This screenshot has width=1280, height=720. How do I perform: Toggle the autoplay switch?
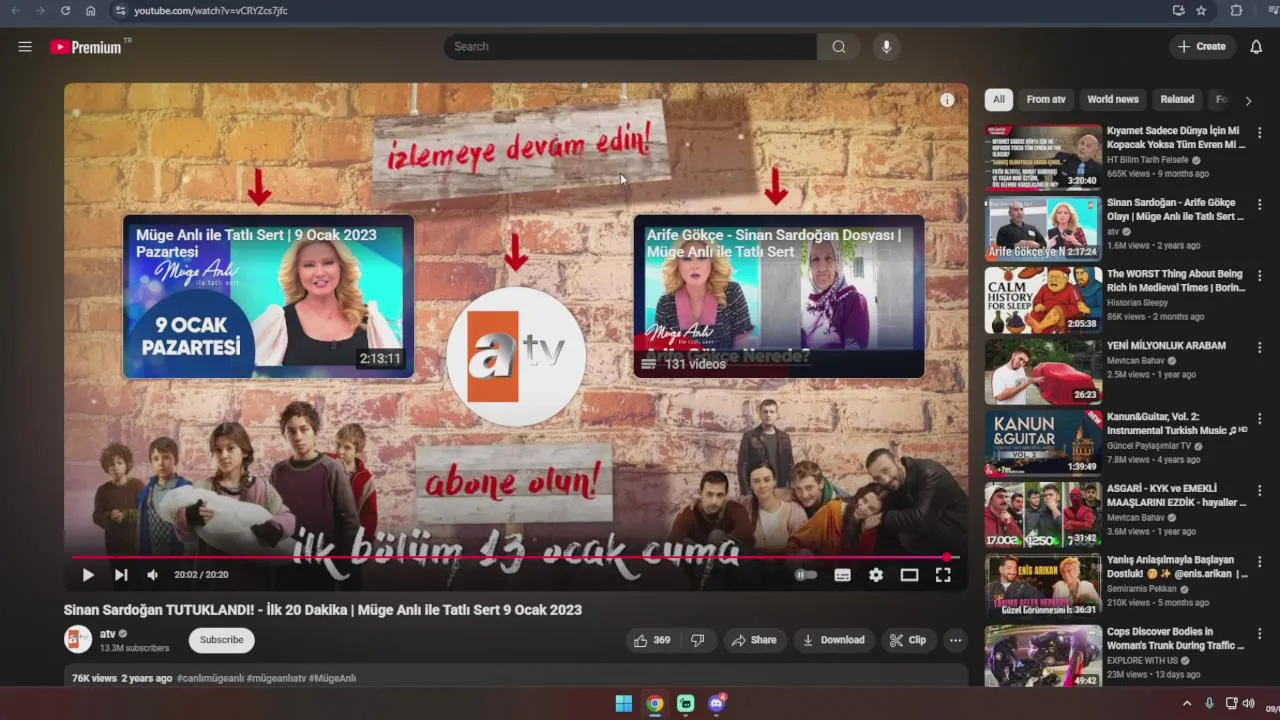coord(806,575)
